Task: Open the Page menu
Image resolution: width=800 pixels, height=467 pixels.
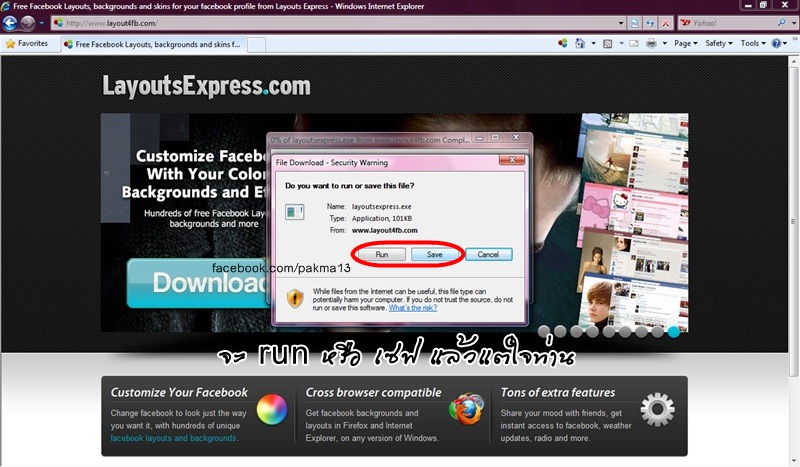Action: [686, 43]
